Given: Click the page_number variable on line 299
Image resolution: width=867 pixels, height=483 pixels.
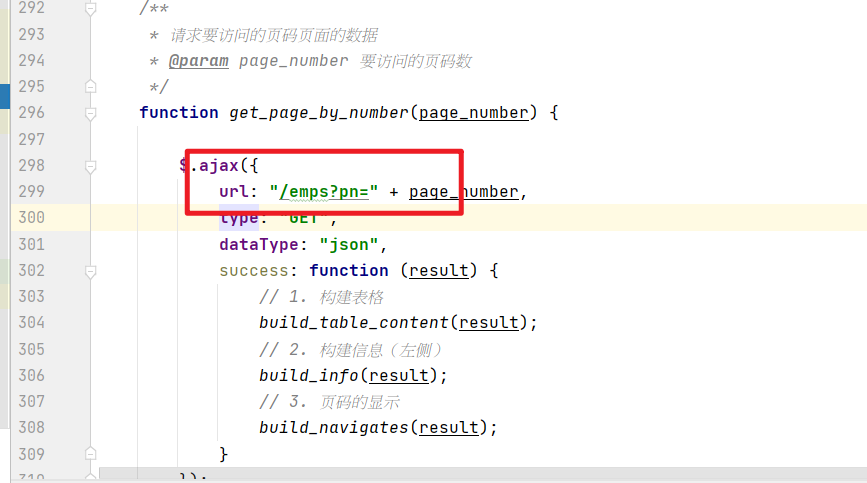Looking at the screenshot, I should coord(463,192).
